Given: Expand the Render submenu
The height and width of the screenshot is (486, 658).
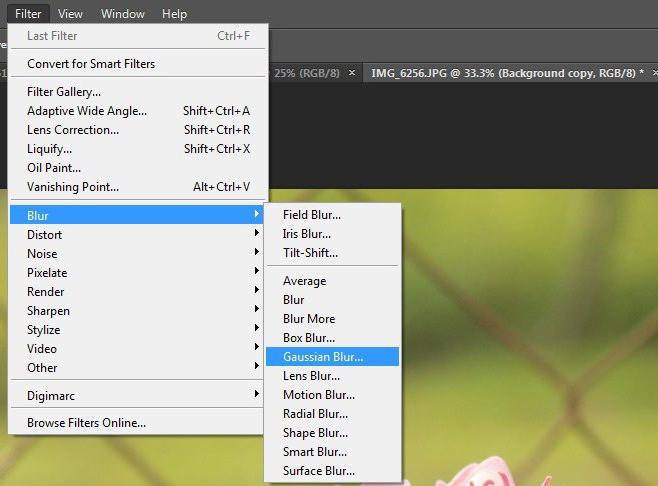Looking at the screenshot, I should tap(137, 292).
